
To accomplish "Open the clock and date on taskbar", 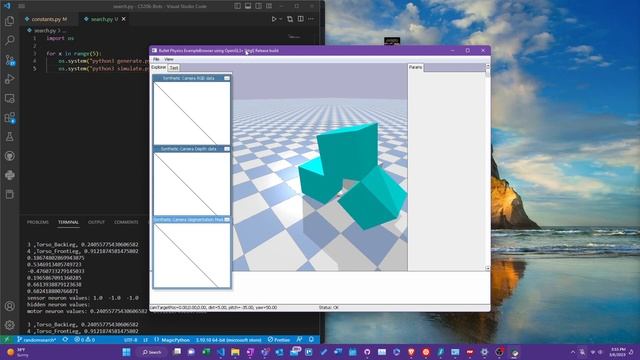I will click(617, 352).
